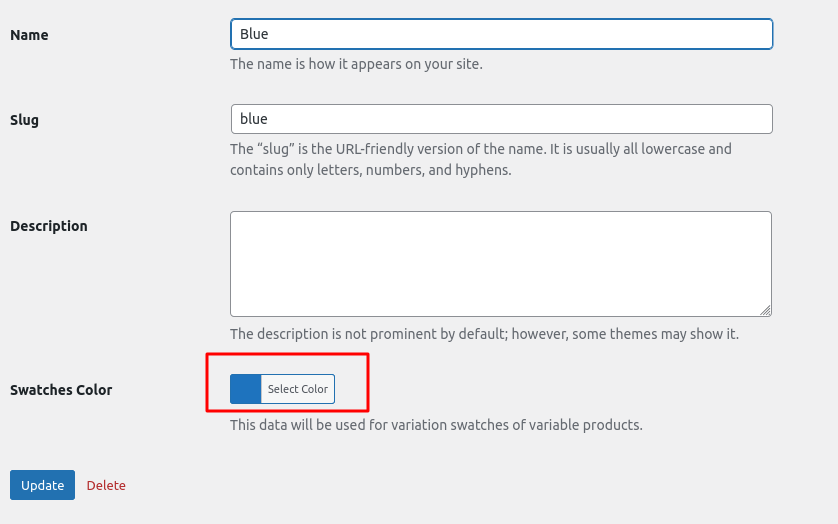Click 'contains only letters, numbers, and hyphens' line
The height and width of the screenshot is (524, 838).
click(x=370, y=170)
